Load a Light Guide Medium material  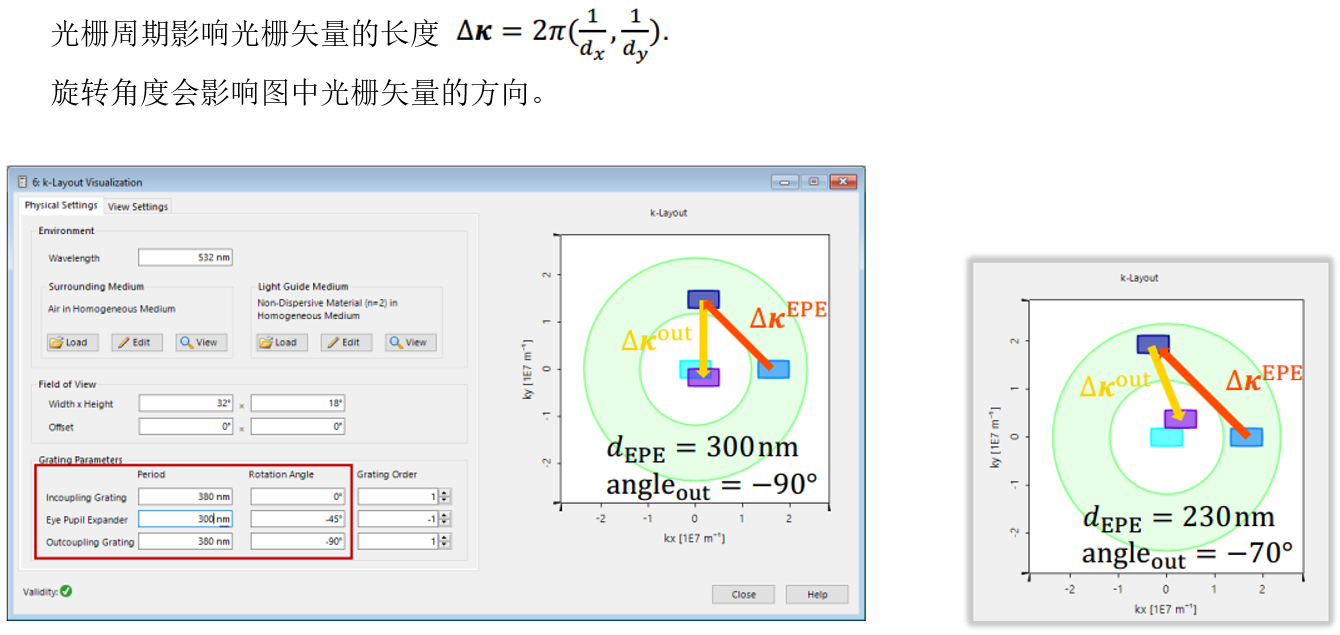click(x=282, y=342)
